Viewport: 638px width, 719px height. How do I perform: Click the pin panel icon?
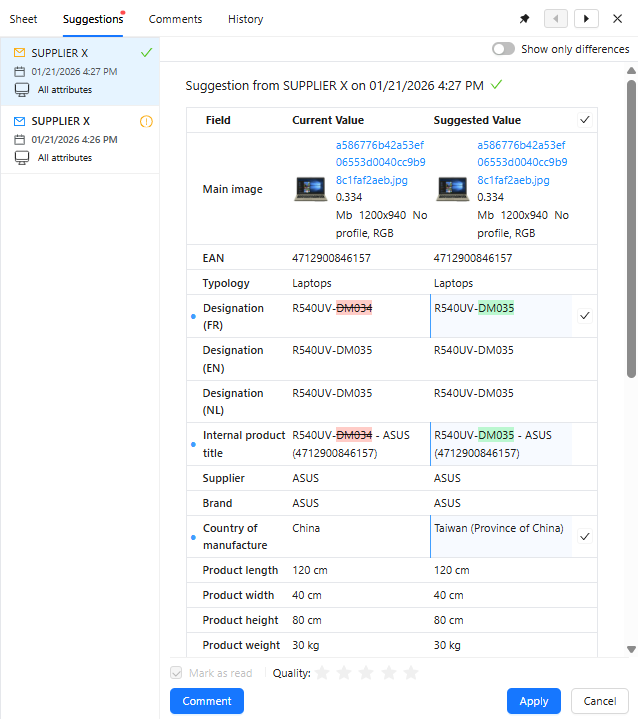(524, 19)
